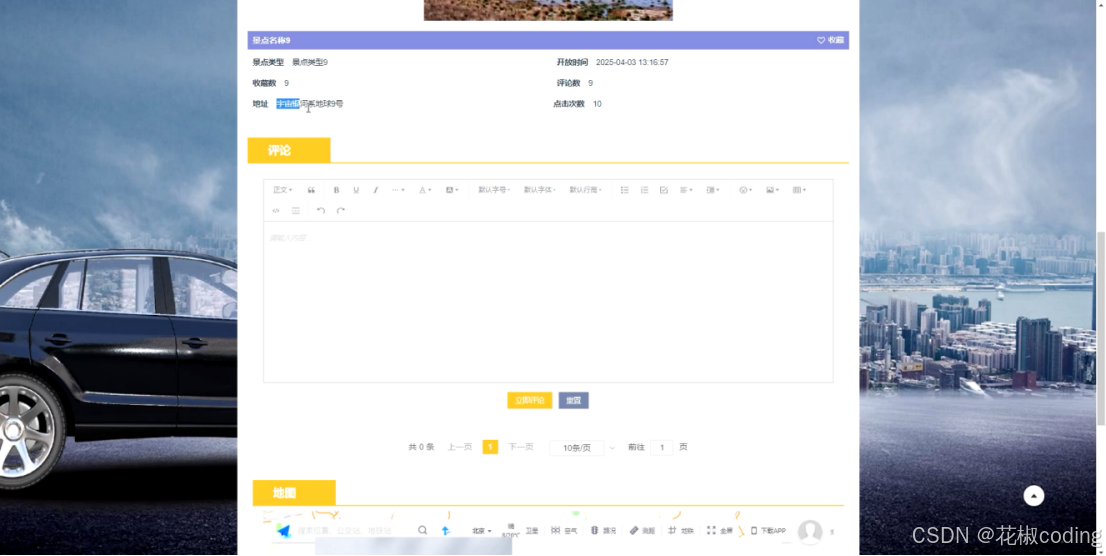
Task: Open the 默认行高 line height dropdown
Action: (585, 191)
